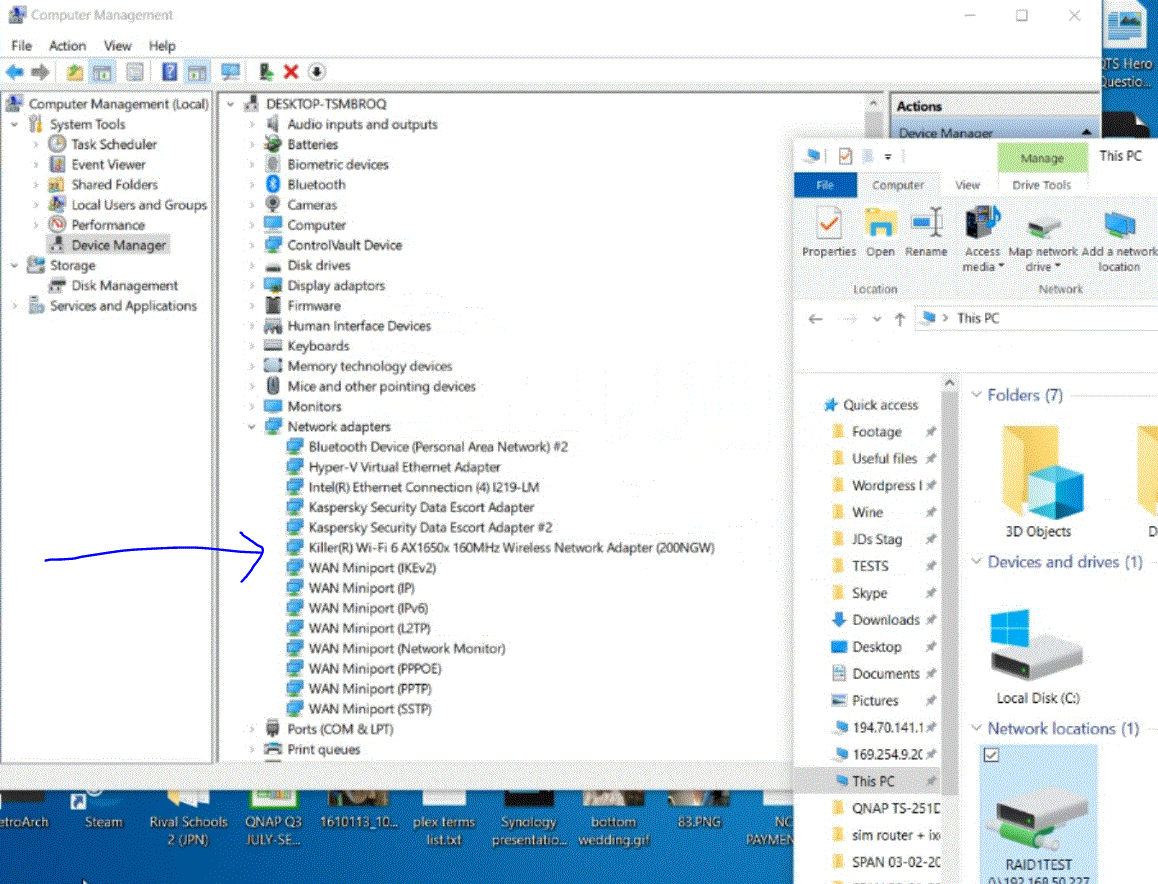Collapse the Network adapters category

(x=252, y=426)
